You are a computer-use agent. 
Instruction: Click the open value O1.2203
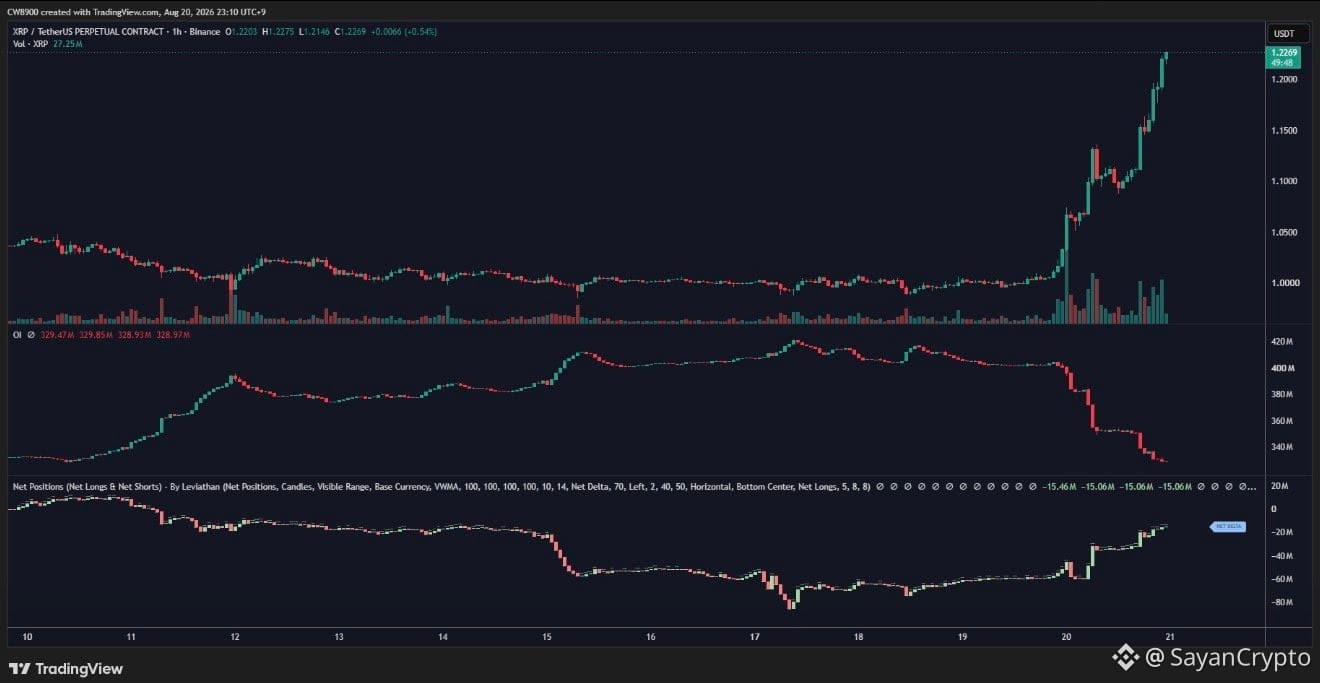[x=243, y=32]
